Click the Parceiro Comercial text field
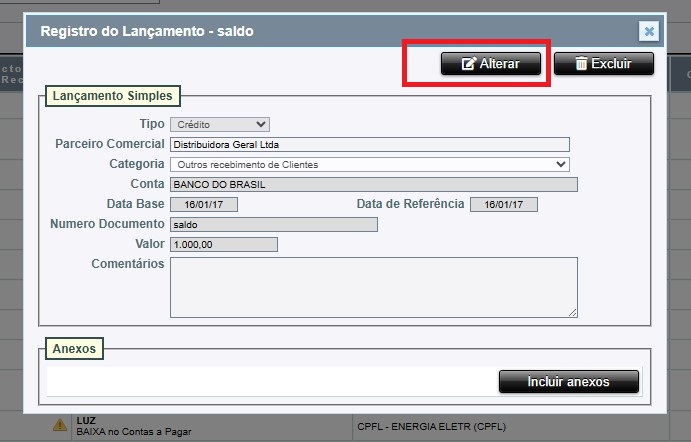The height and width of the screenshot is (442, 691). tap(369, 144)
